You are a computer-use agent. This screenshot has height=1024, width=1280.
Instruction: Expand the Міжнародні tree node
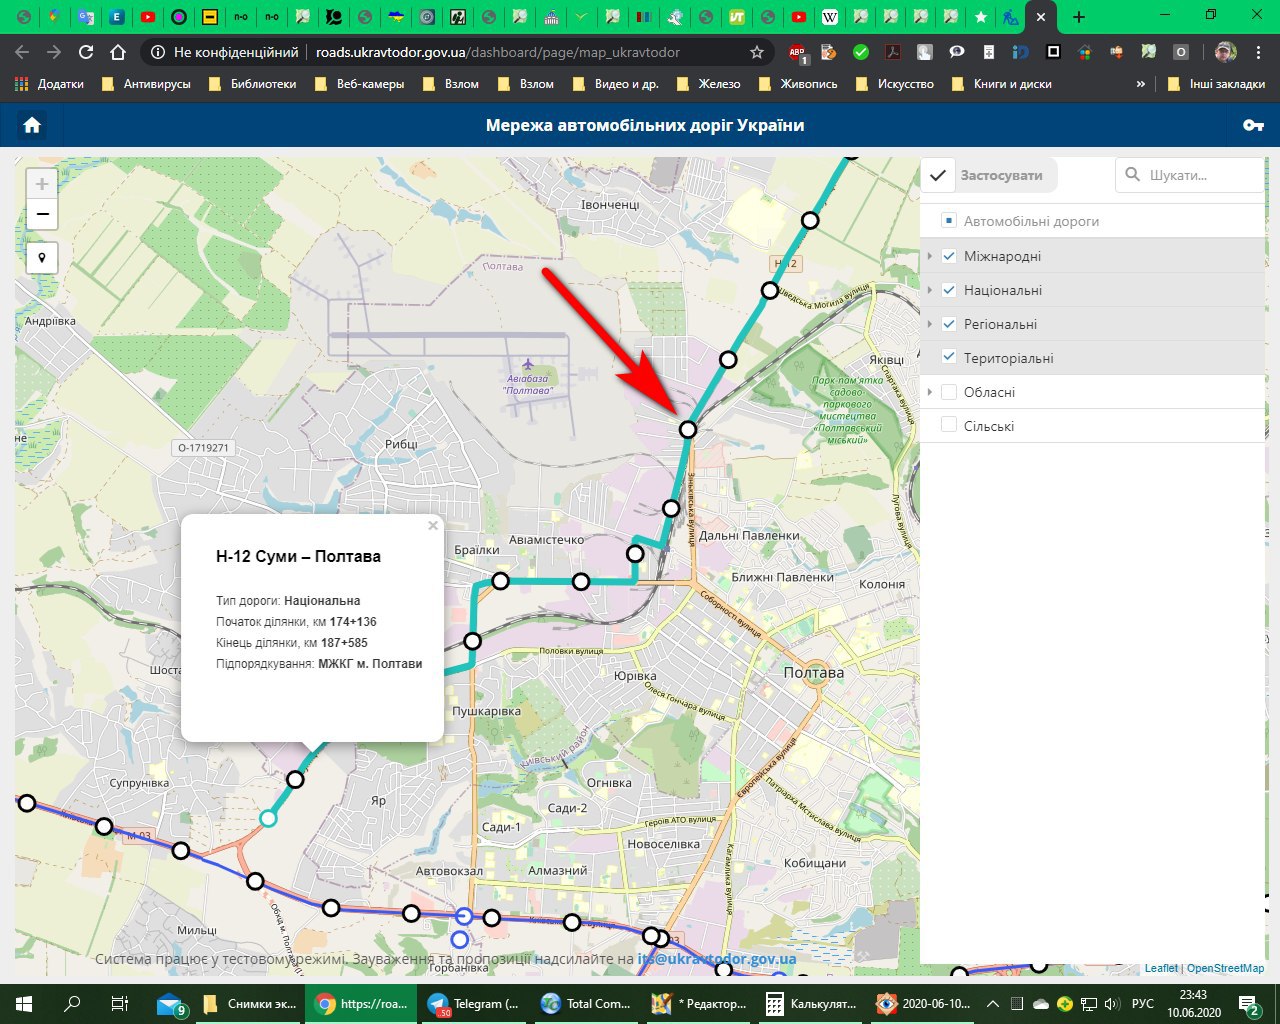tap(930, 256)
